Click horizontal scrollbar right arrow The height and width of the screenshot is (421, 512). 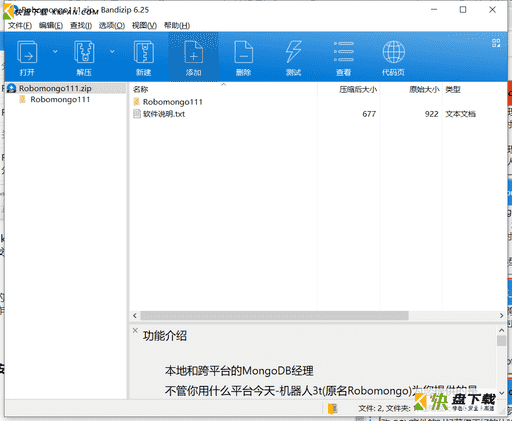point(502,315)
